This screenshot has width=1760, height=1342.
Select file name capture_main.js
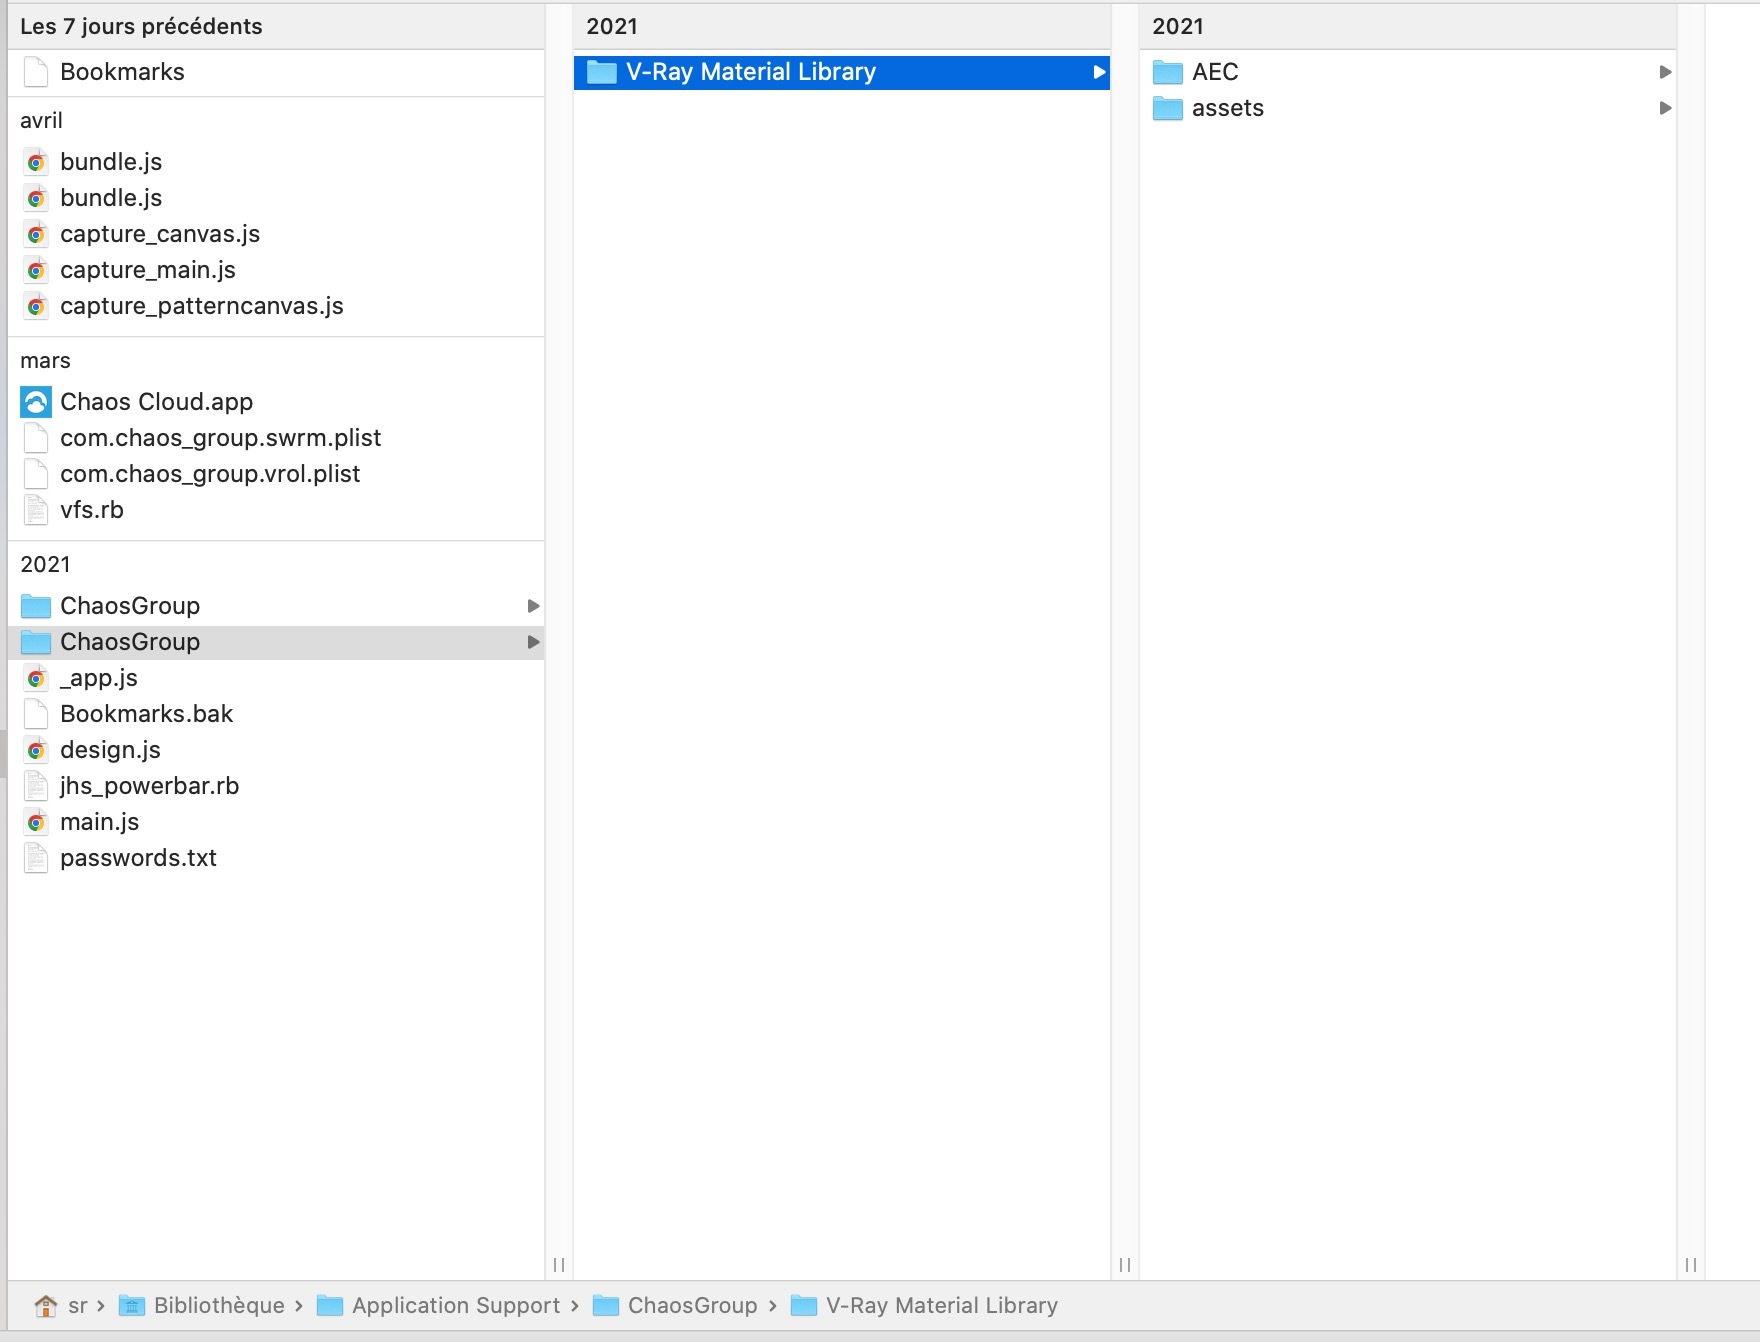coord(148,270)
